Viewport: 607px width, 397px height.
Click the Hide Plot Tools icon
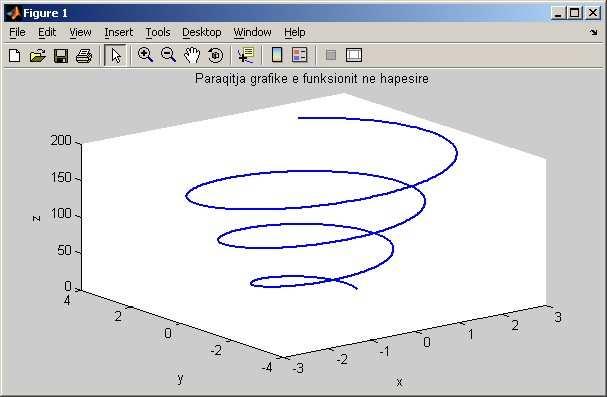tap(331, 55)
